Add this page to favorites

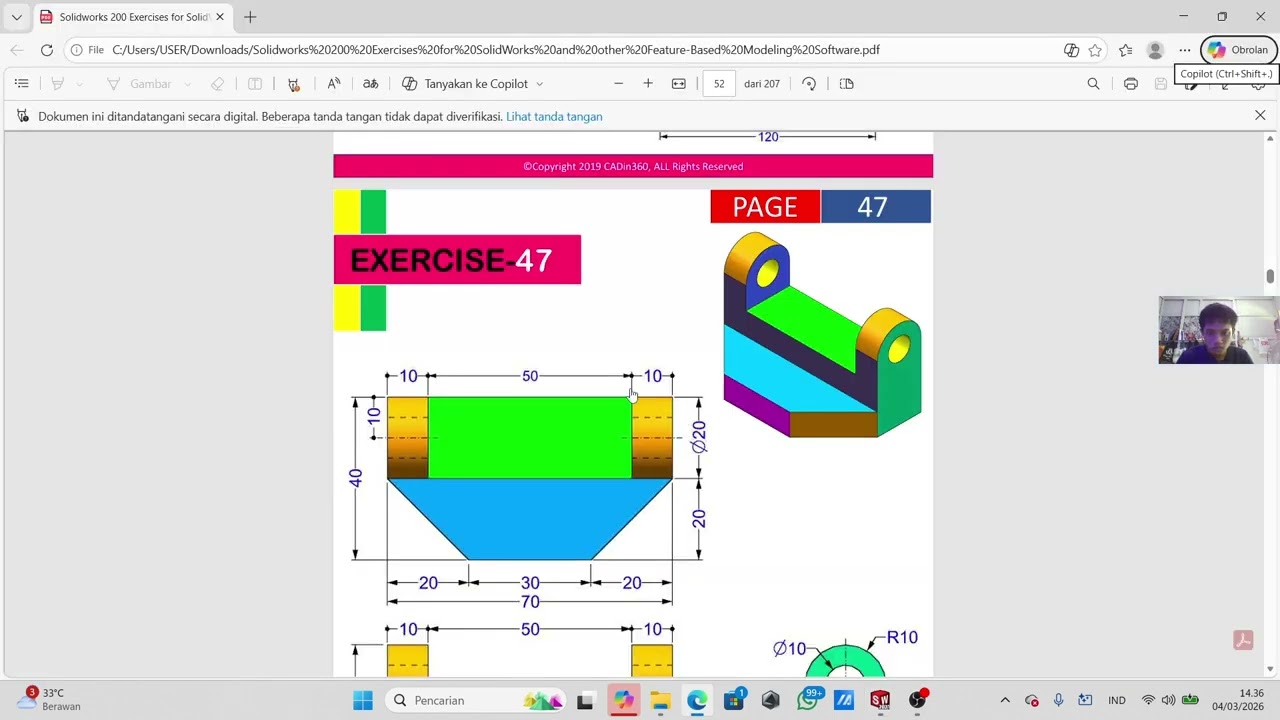tap(1096, 50)
